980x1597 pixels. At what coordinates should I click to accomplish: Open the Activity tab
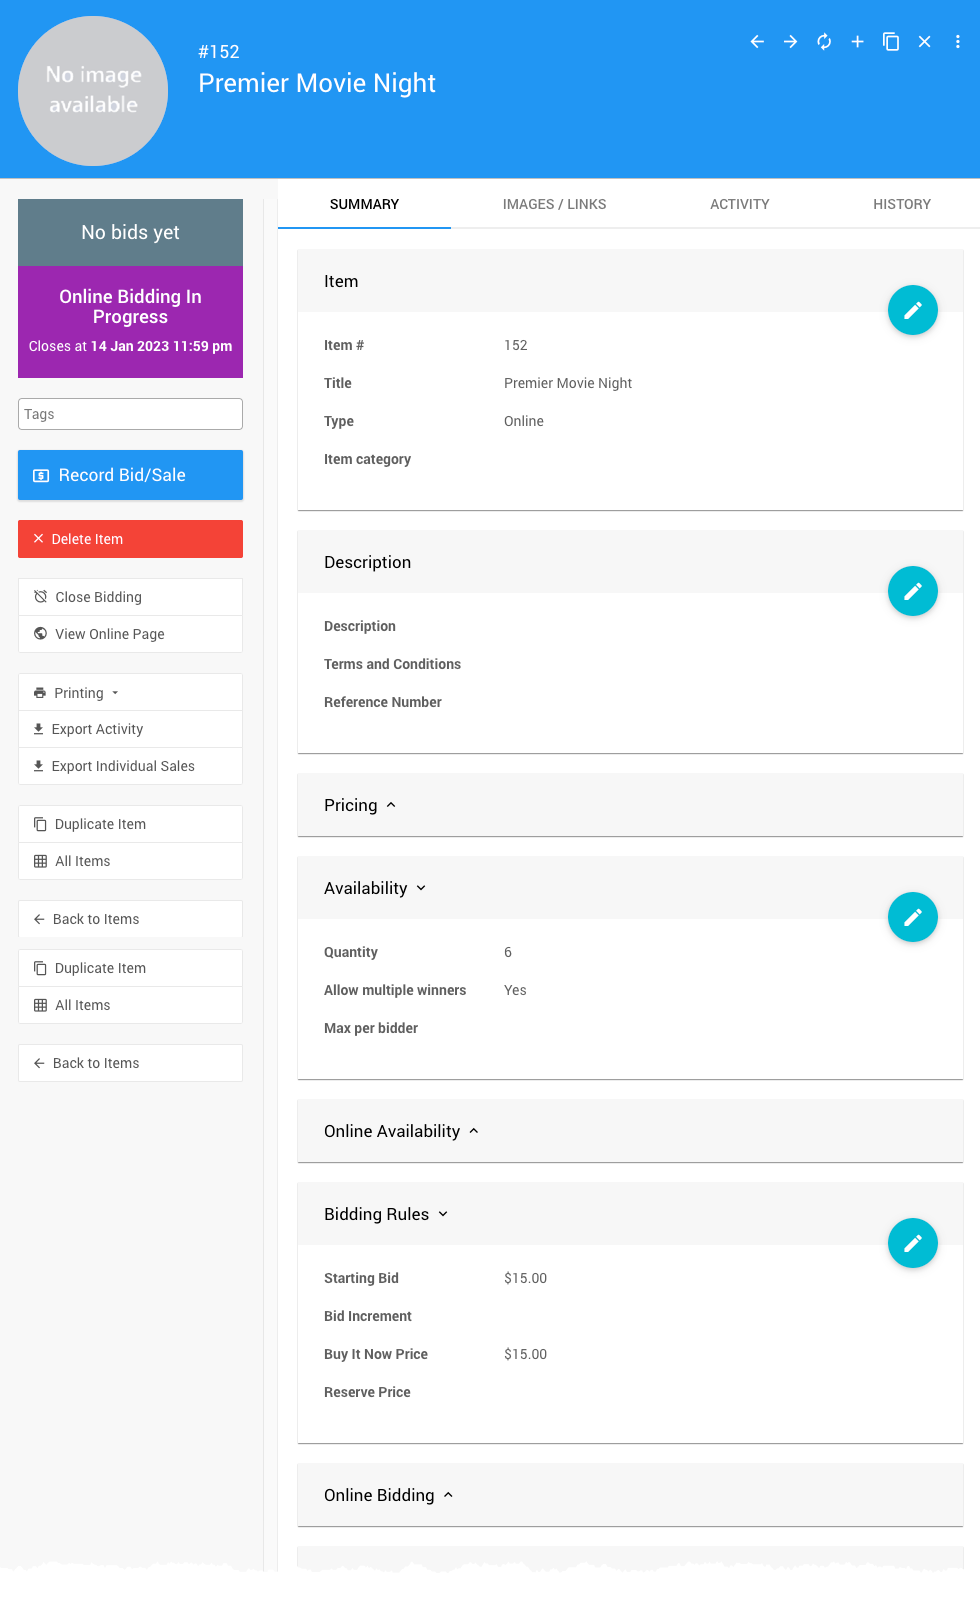(x=739, y=204)
